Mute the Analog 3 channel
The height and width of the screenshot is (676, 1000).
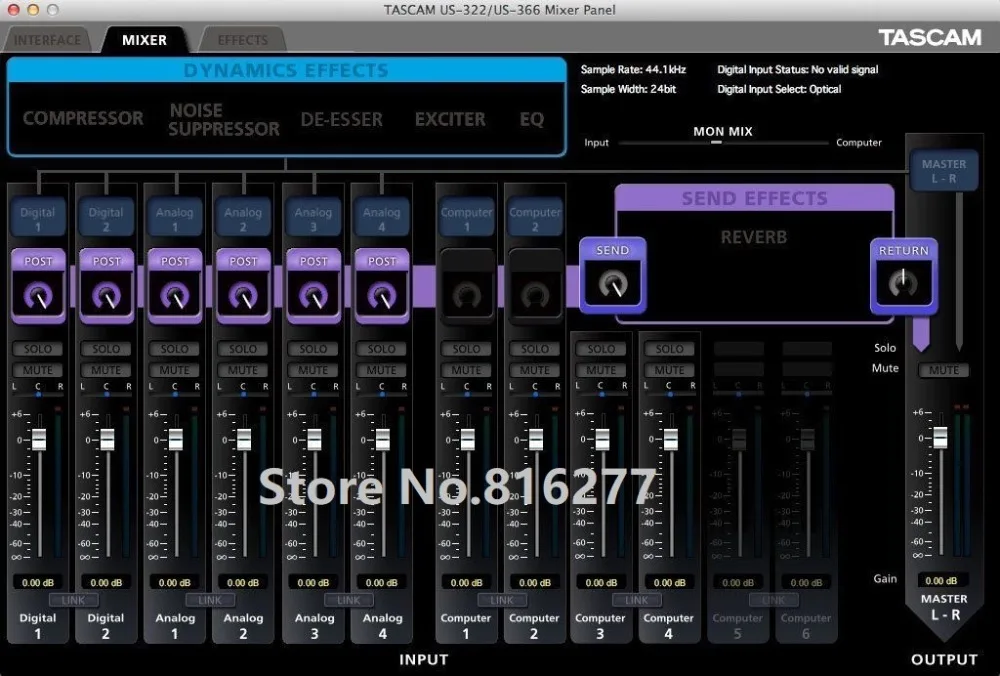pos(313,370)
